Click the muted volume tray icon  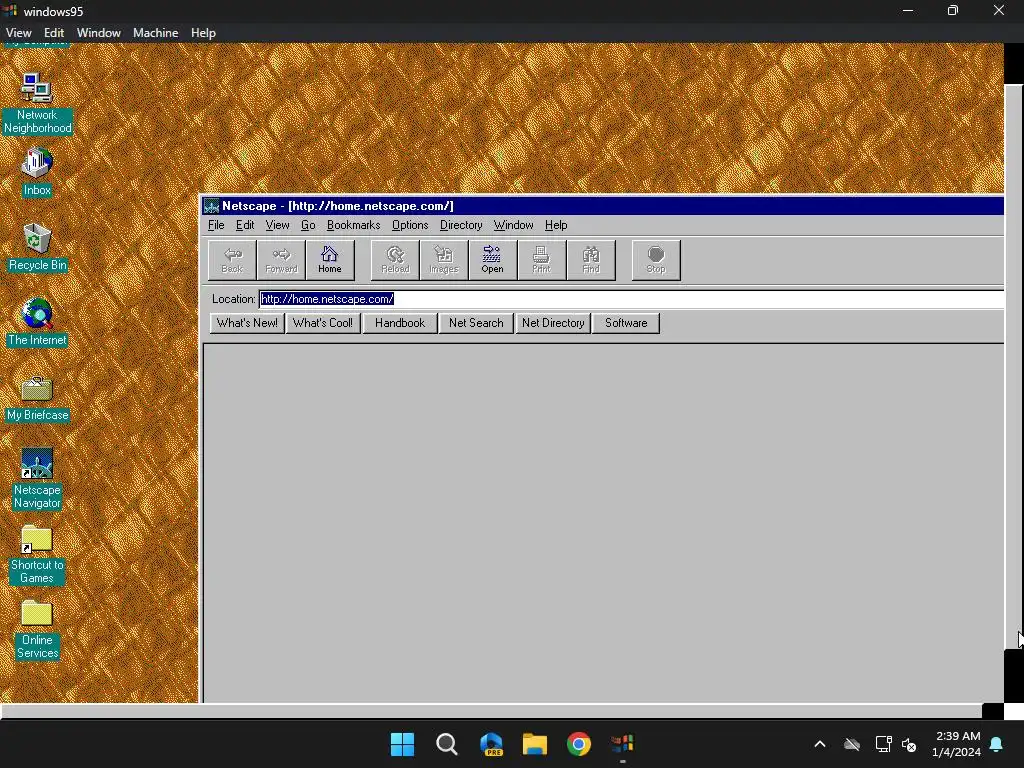tap(908, 744)
